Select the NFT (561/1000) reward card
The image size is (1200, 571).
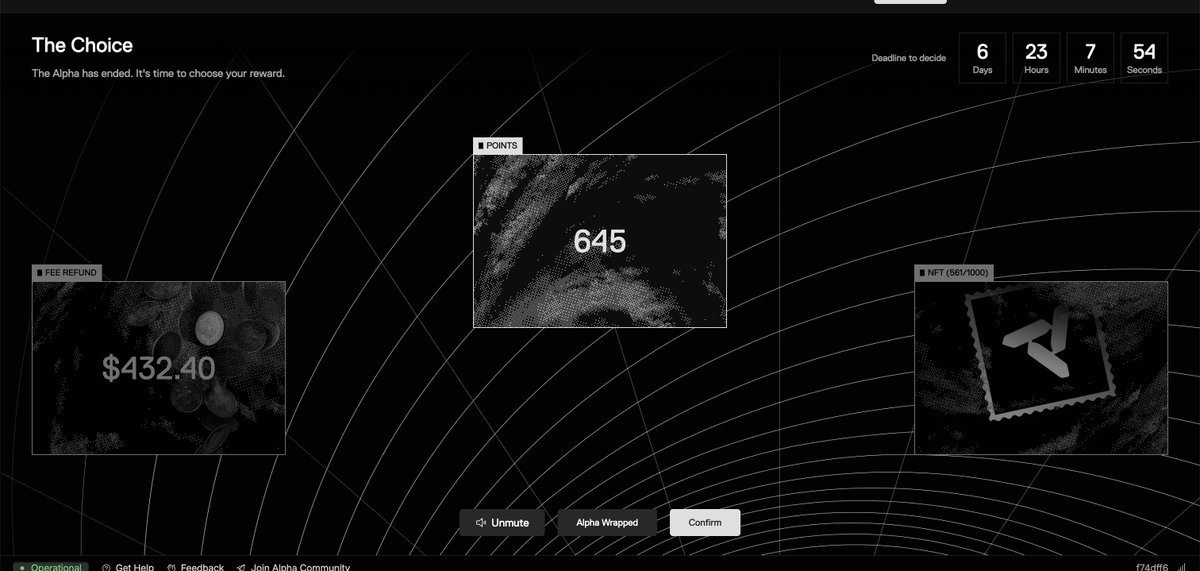pos(1041,367)
